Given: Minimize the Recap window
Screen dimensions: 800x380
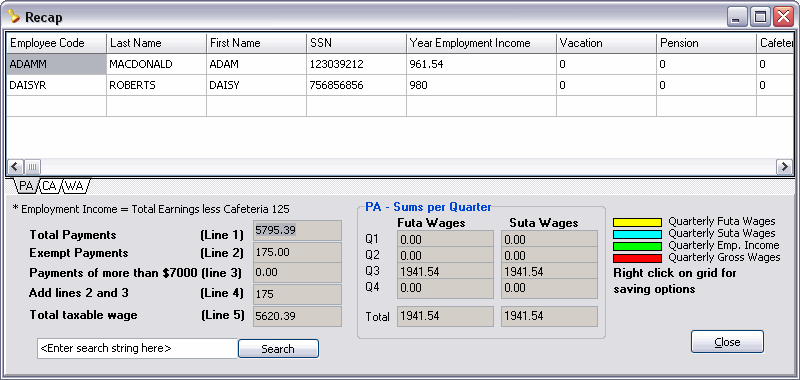Looking at the screenshot, I should pos(736,17).
